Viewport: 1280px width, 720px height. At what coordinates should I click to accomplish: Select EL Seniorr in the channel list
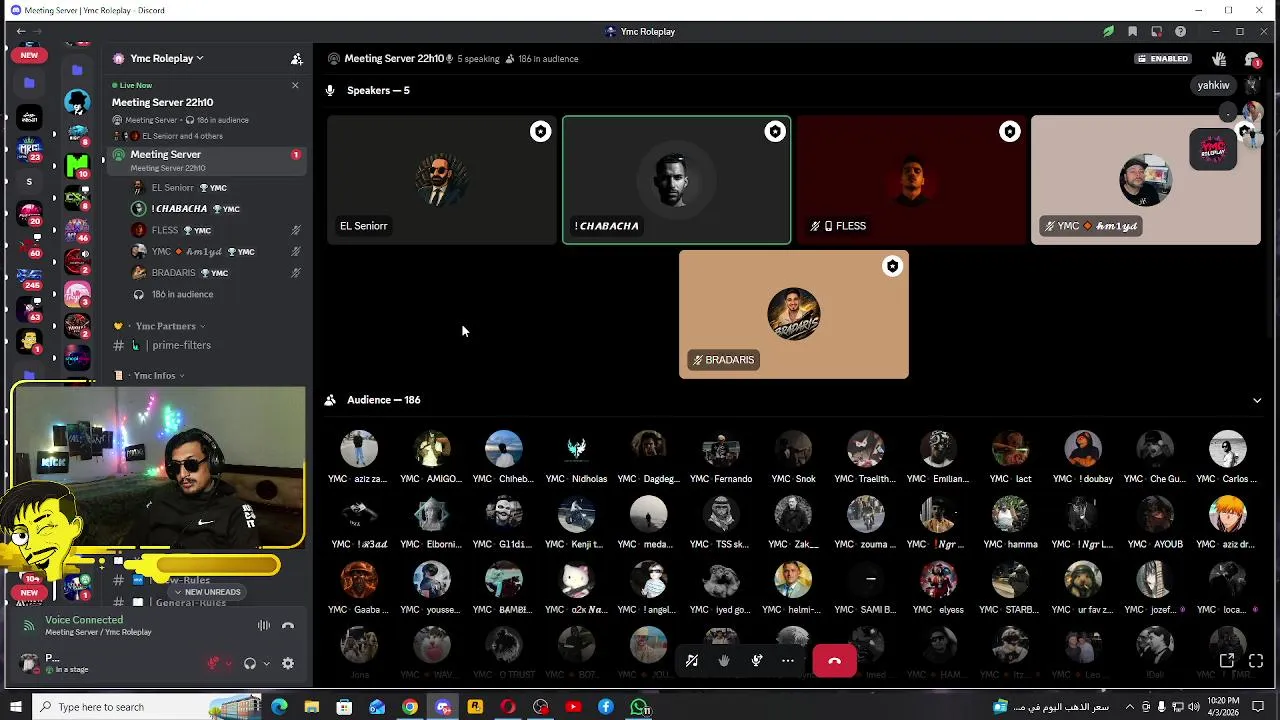[x=172, y=188]
